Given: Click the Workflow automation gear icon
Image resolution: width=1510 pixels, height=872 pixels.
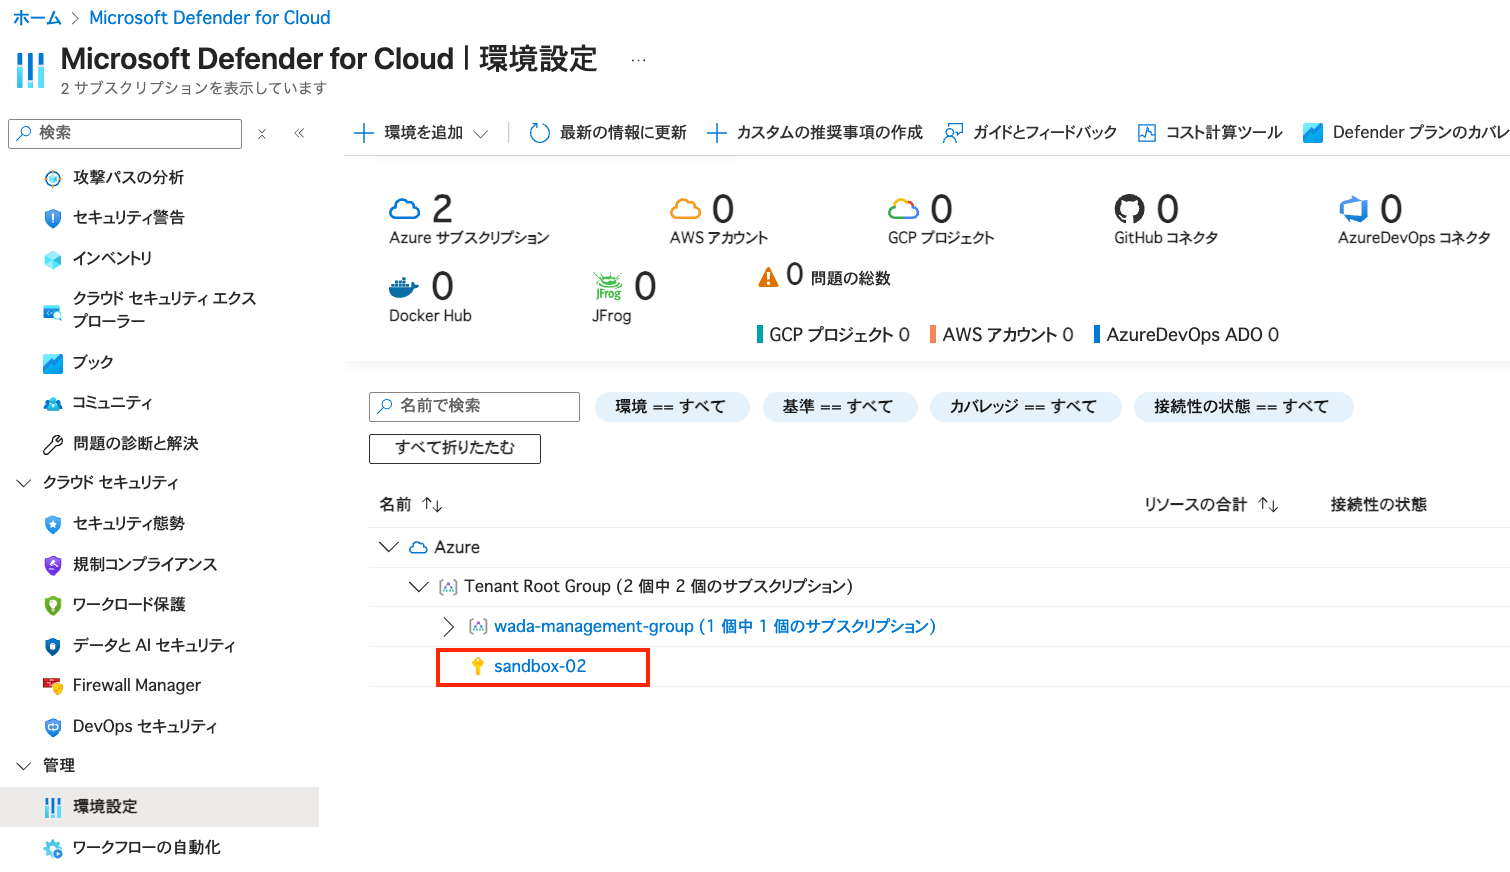Looking at the screenshot, I should pyautogui.click(x=53, y=848).
